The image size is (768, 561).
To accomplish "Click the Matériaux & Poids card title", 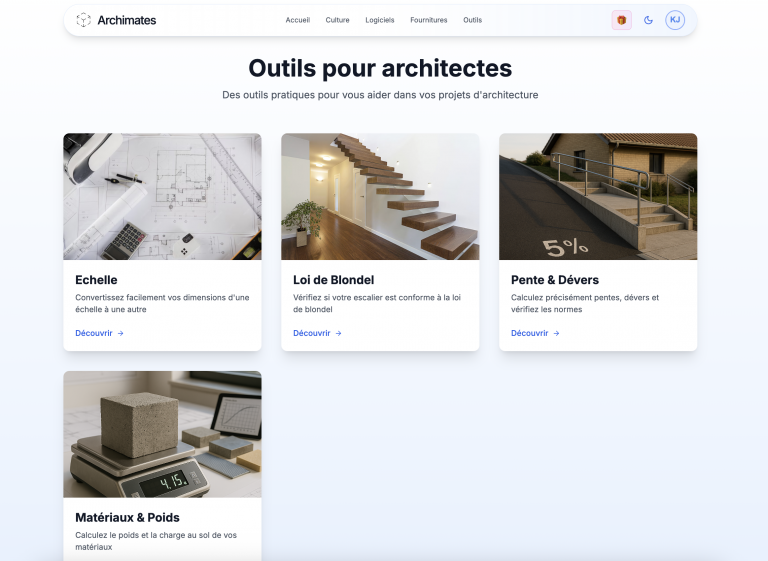I will tap(127, 517).
